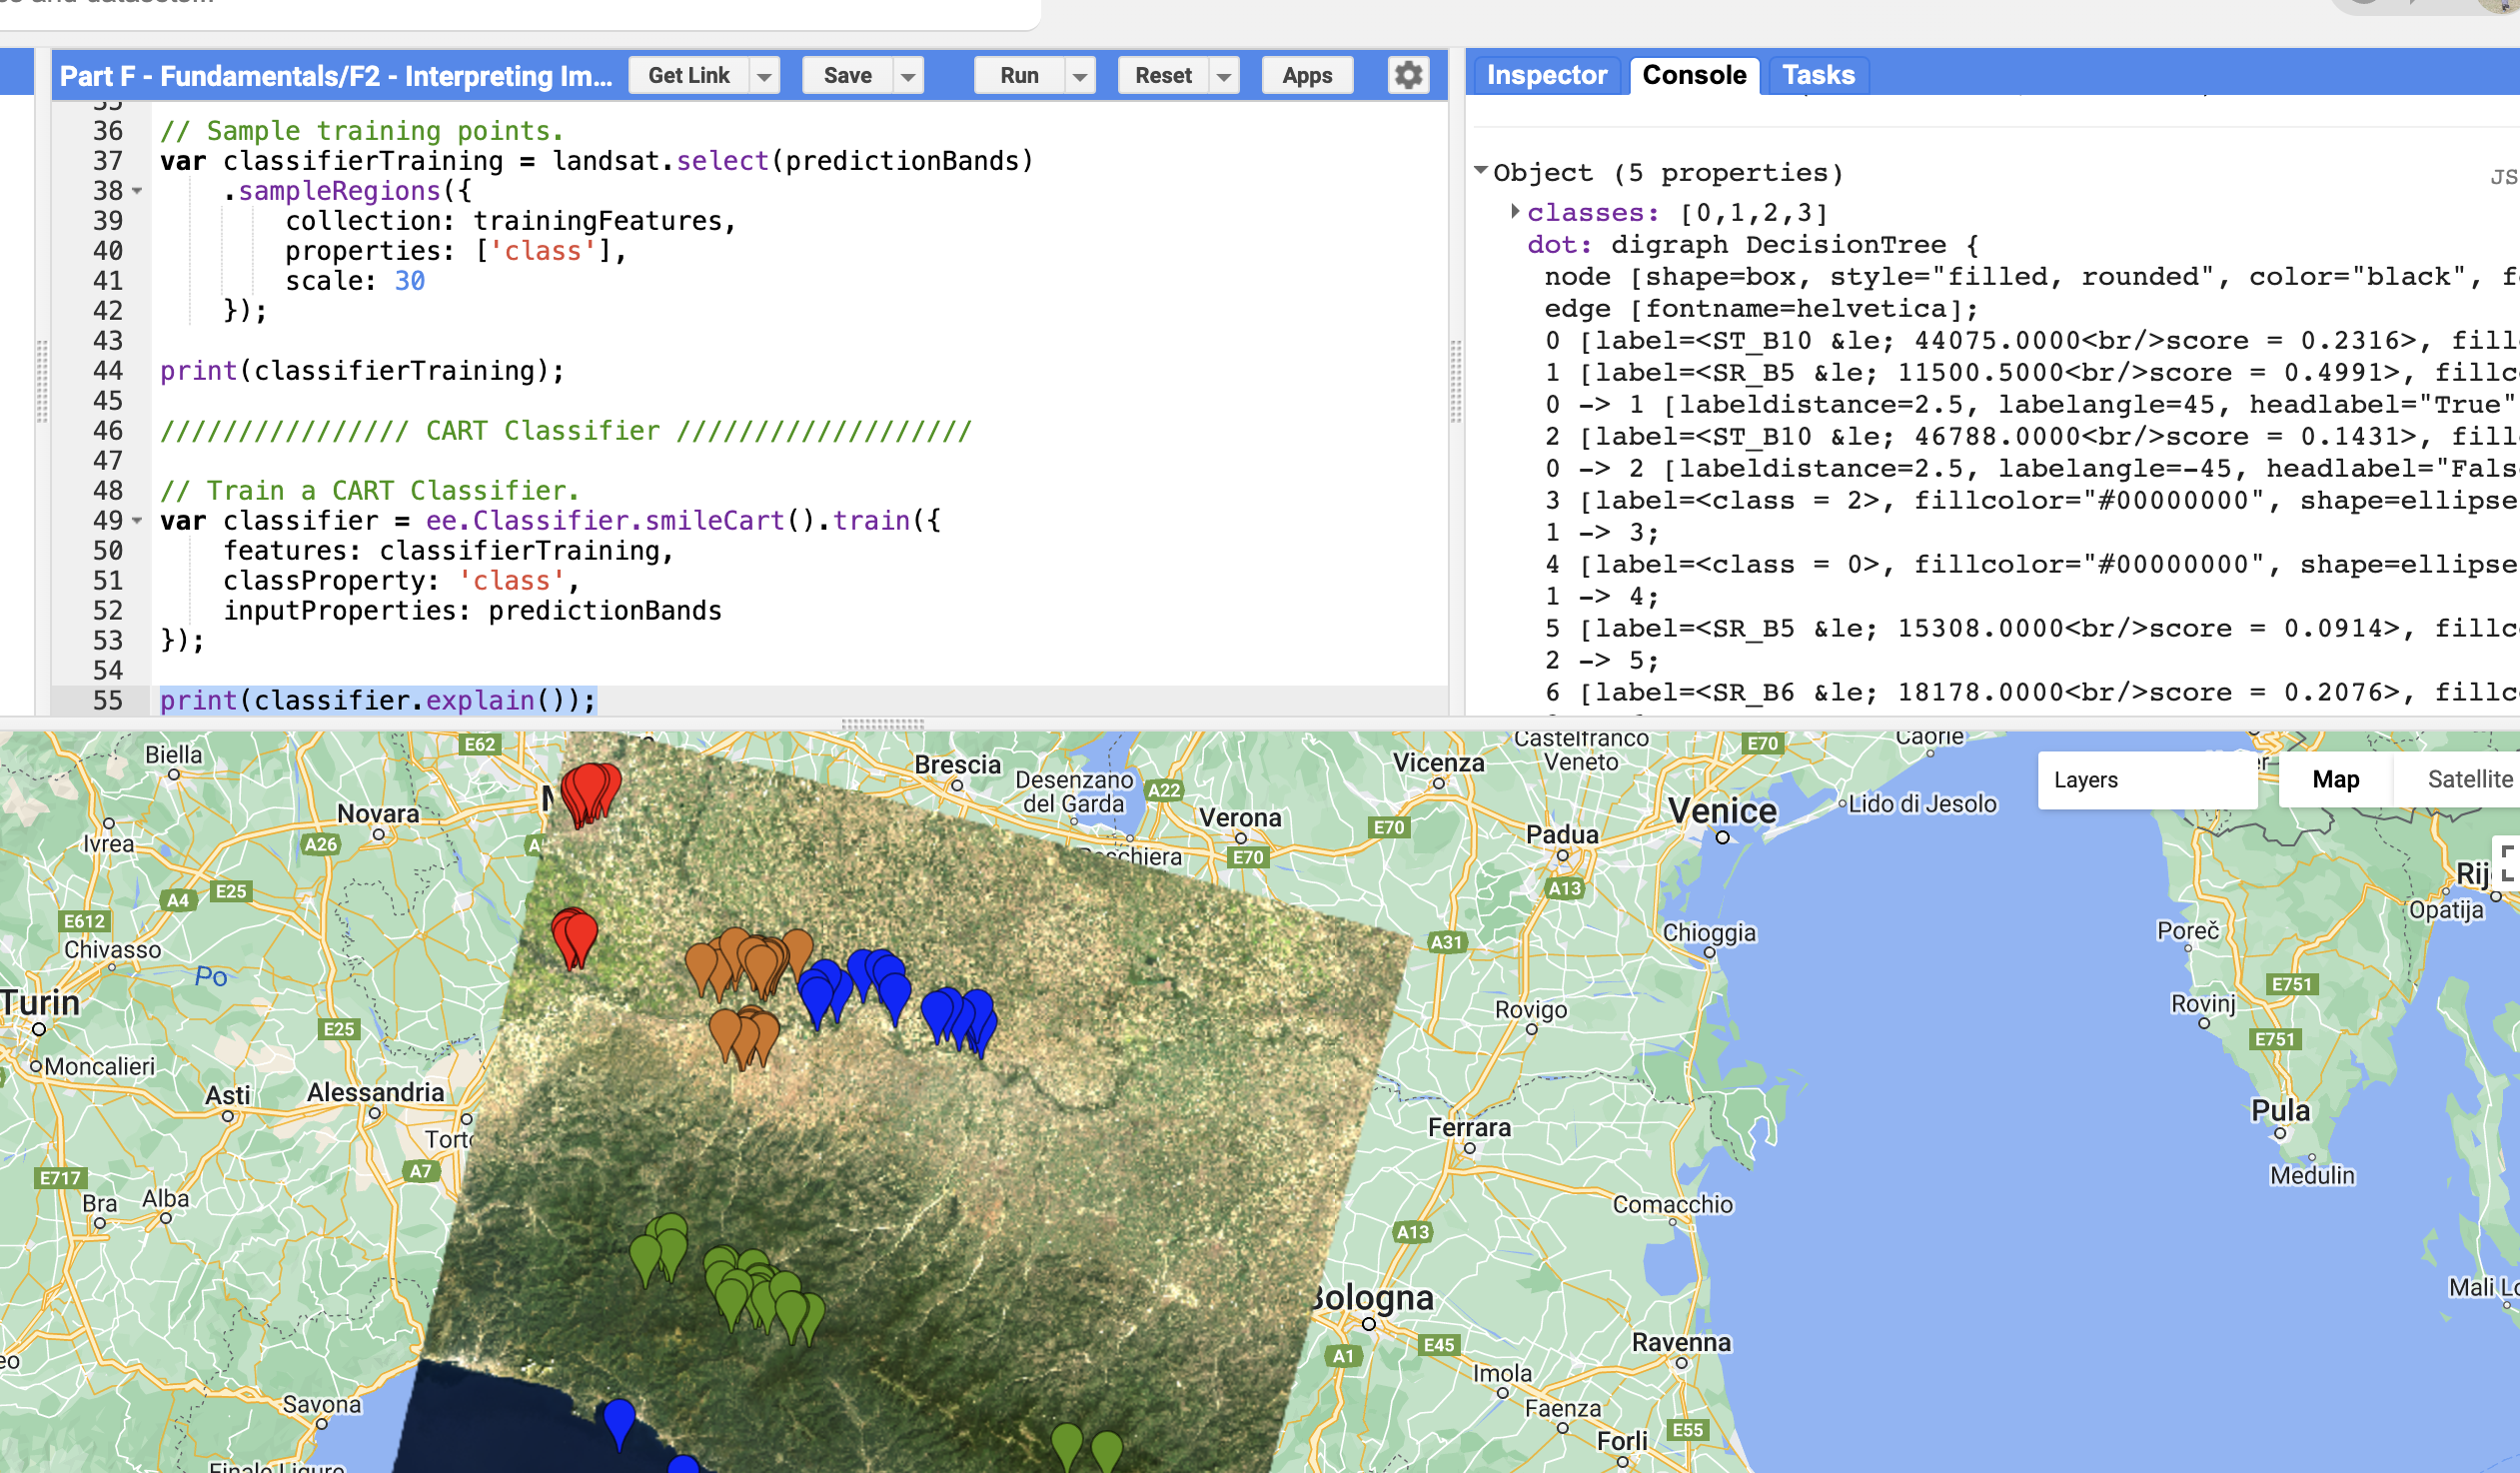Toggle fullscreen map icon at right edge

(x=2508, y=862)
